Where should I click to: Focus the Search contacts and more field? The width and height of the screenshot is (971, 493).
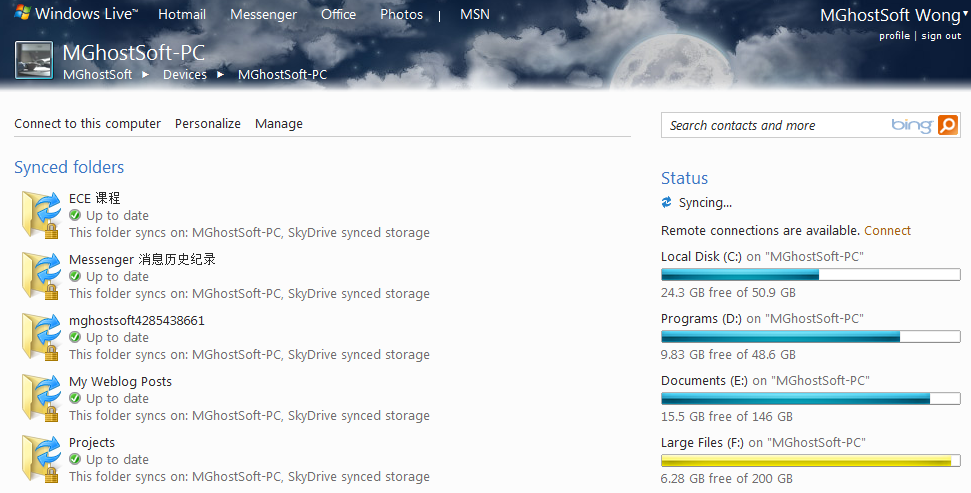(775, 125)
